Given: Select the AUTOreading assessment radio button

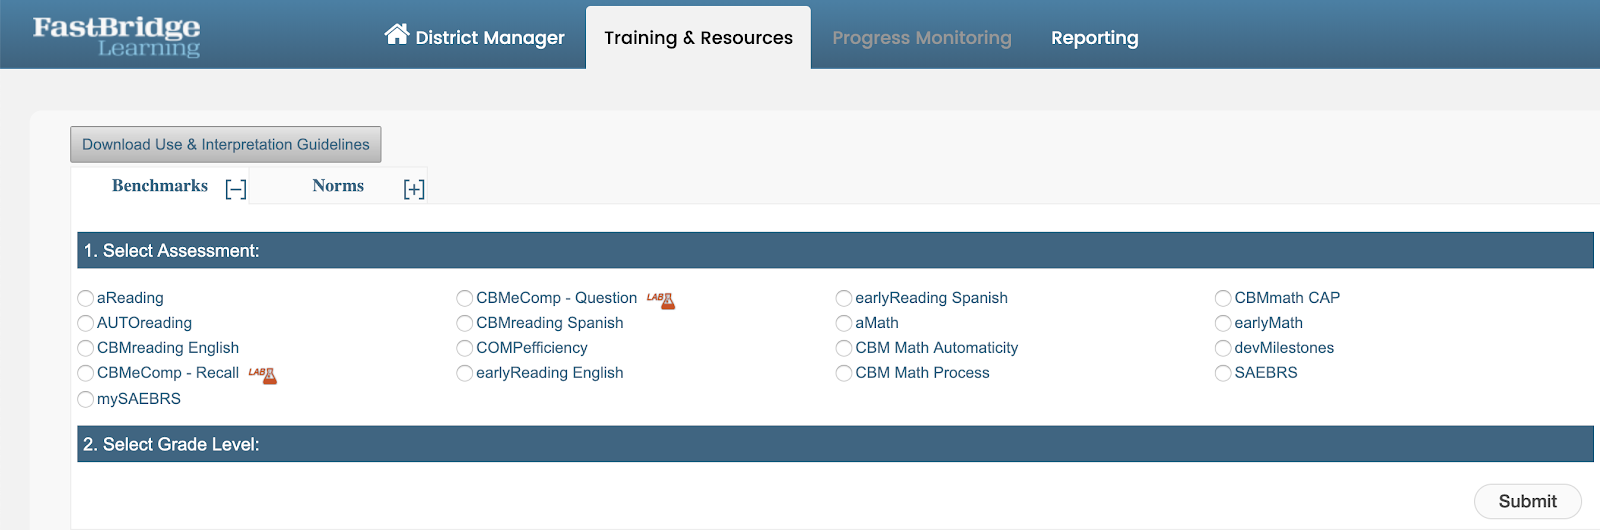Looking at the screenshot, I should click(x=86, y=323).
